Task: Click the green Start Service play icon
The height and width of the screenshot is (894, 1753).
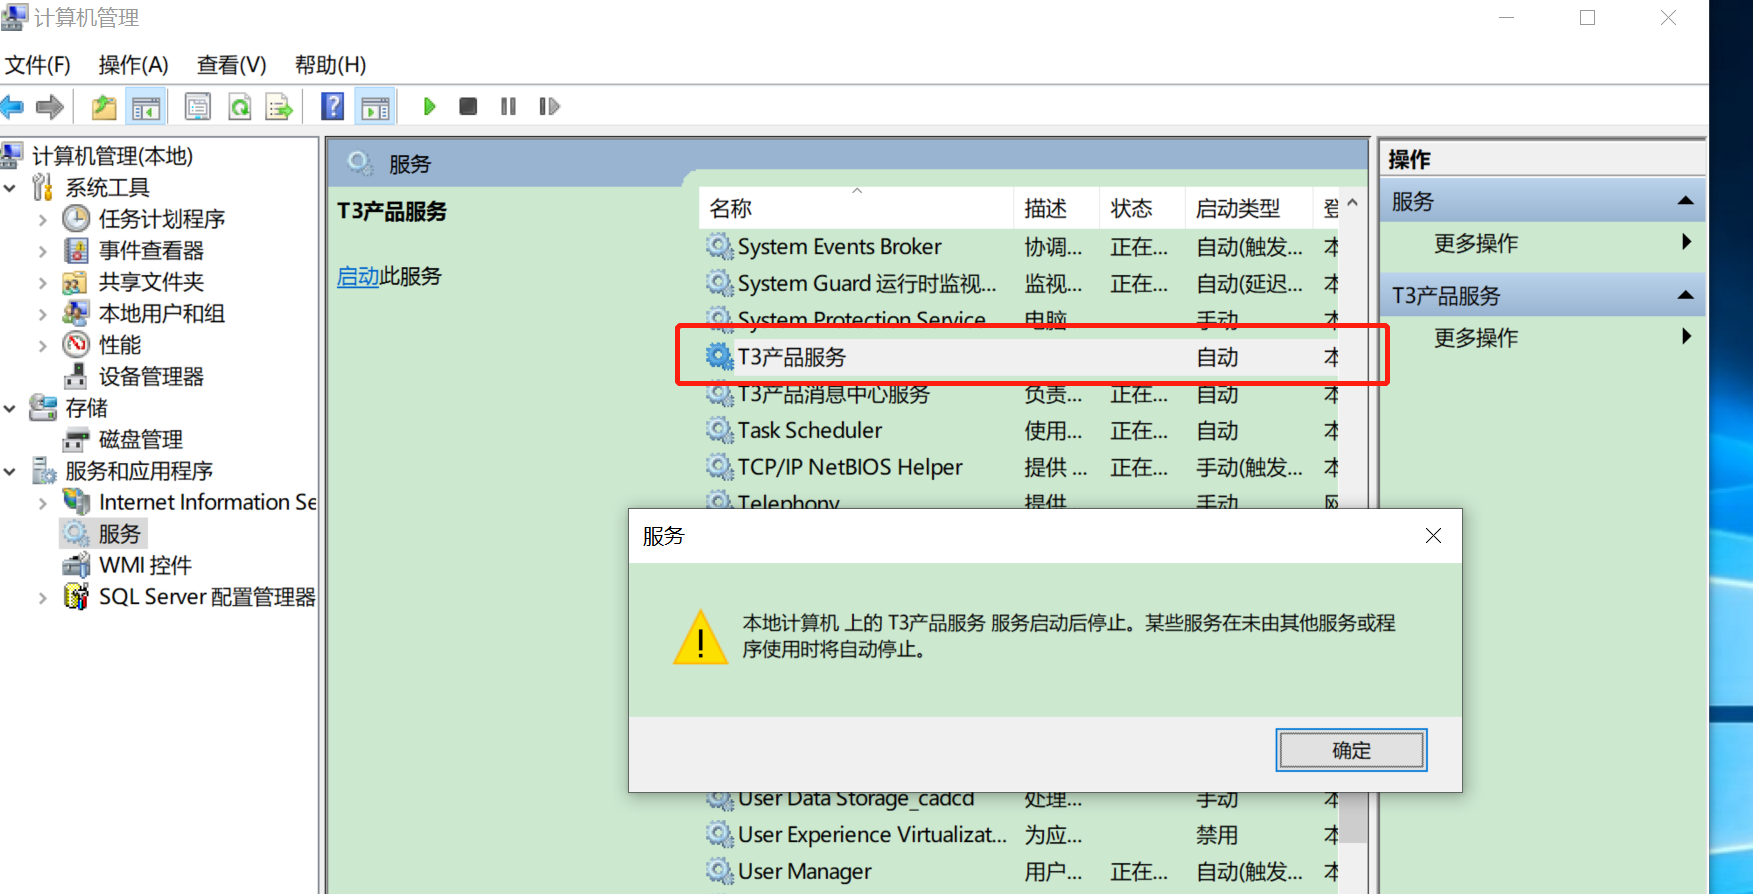Action: (x=429, y=106)
